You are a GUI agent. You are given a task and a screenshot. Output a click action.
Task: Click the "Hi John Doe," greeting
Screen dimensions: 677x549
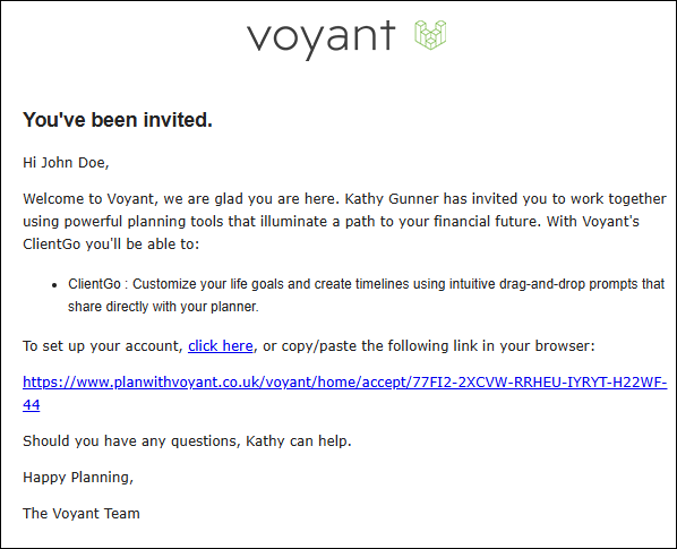66,163
